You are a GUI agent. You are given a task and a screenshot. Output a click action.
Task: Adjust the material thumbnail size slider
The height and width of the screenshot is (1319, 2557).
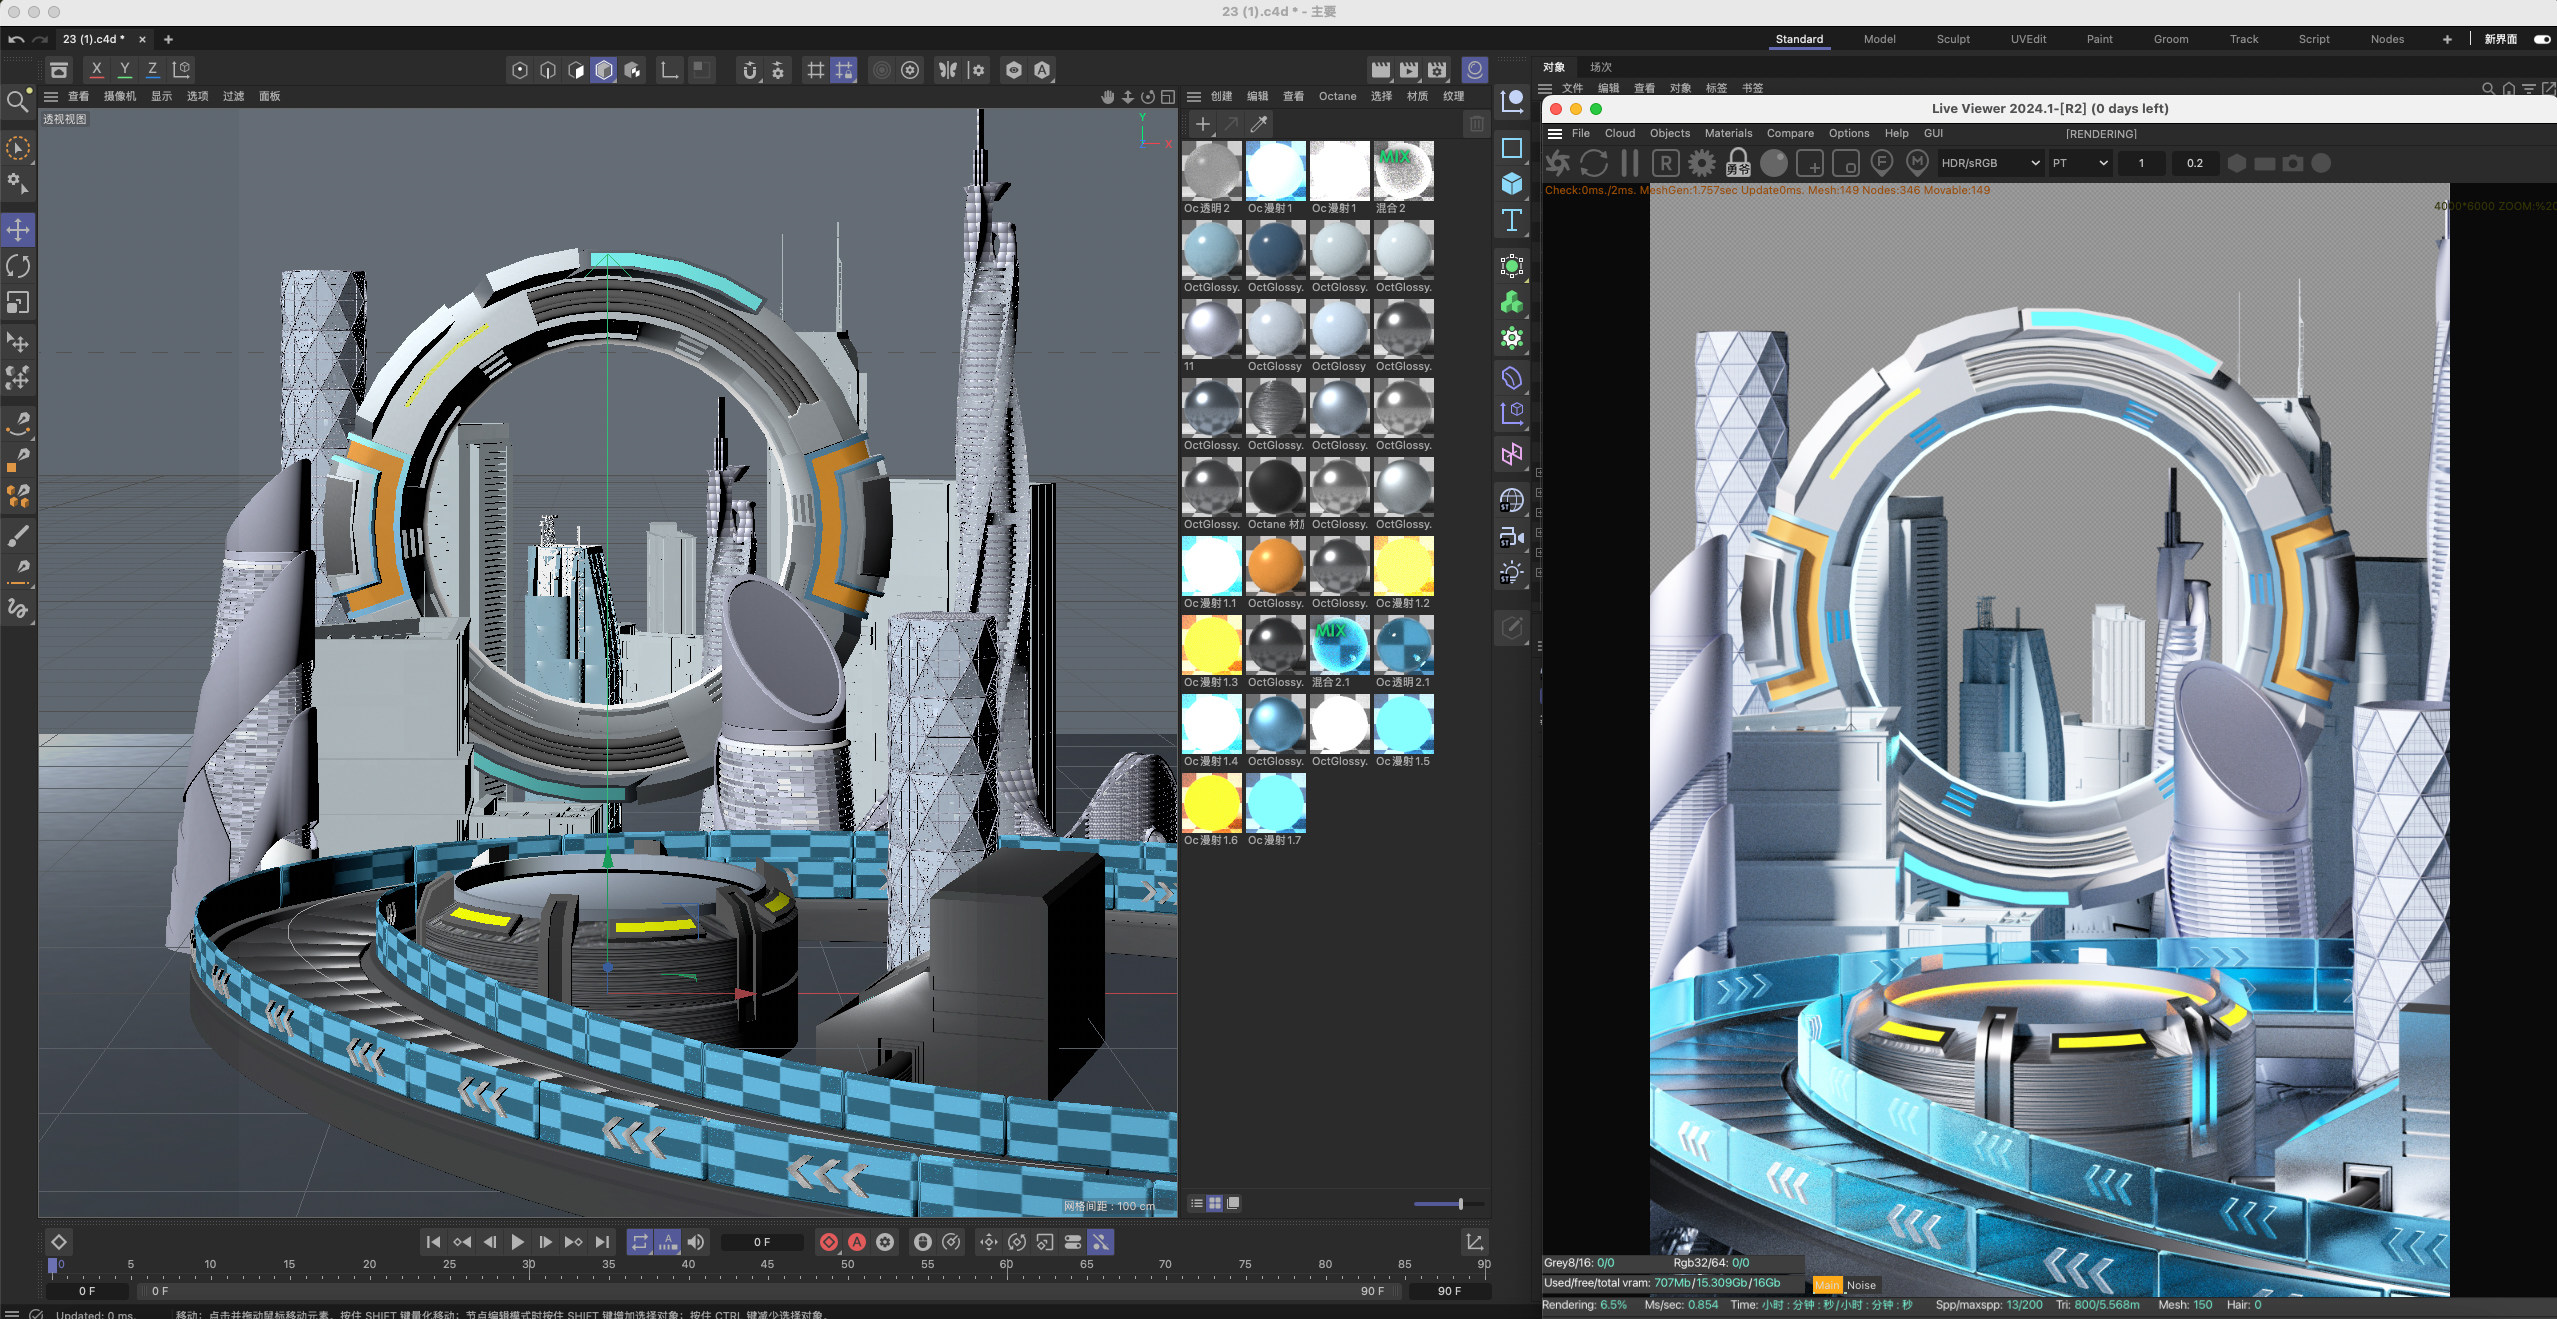point(1460,1204)
